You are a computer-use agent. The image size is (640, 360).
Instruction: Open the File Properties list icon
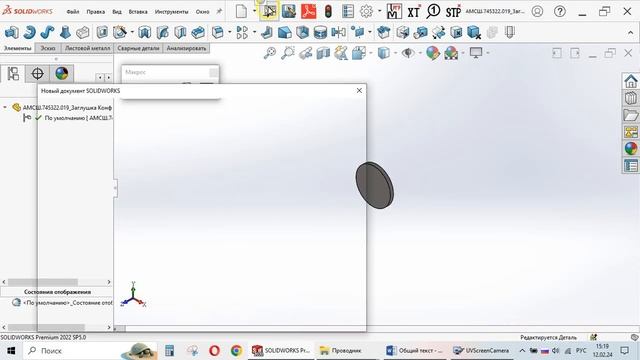348,11
